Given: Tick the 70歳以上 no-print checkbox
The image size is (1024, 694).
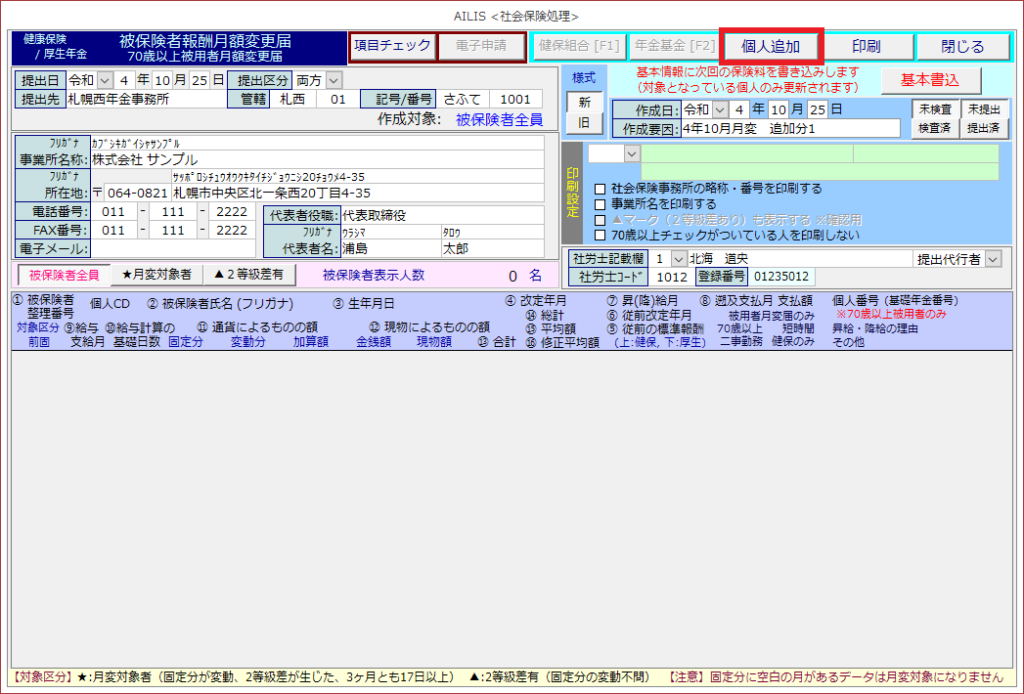Looking at the screenshot, I should pyautogui.click(x=600, y=236).
